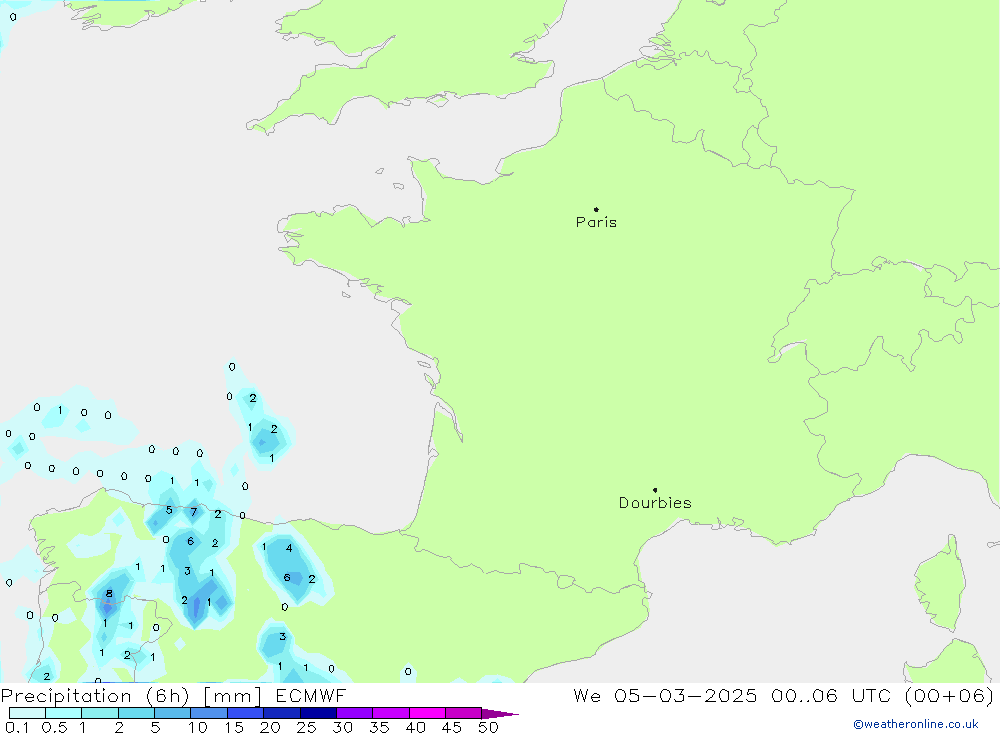
Task: Click the 15–20 mm legend color swatch
Action: pos(246,713)
